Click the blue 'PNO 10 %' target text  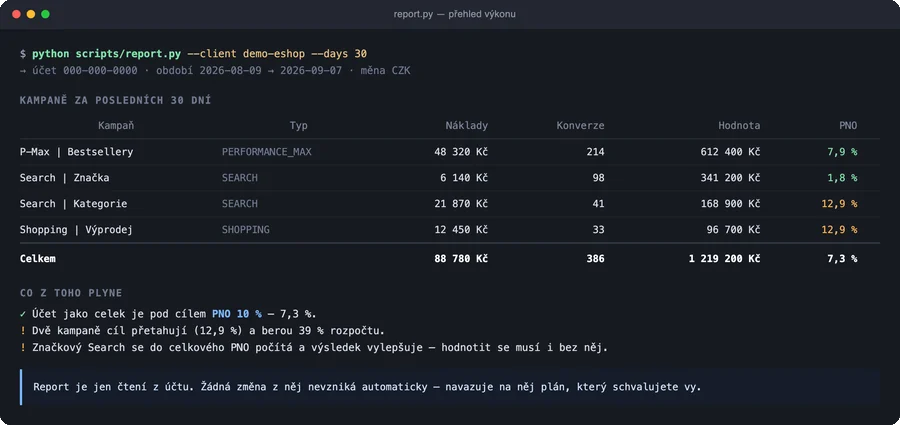(x=236, y=314)
